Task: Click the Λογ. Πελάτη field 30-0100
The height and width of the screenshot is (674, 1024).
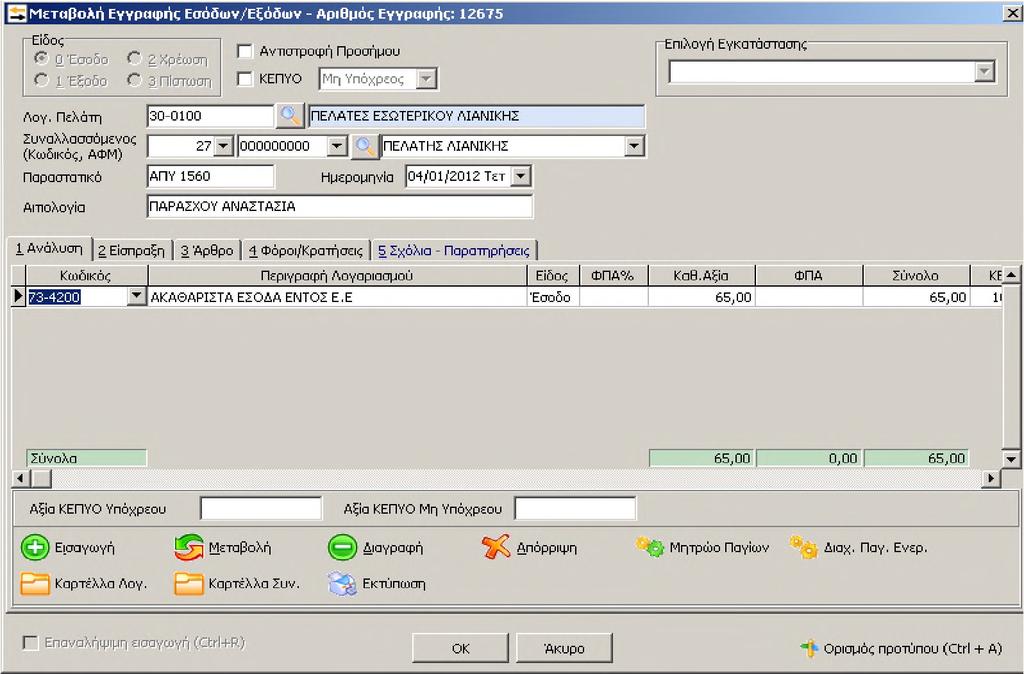Action: click(x=210, y=116)
